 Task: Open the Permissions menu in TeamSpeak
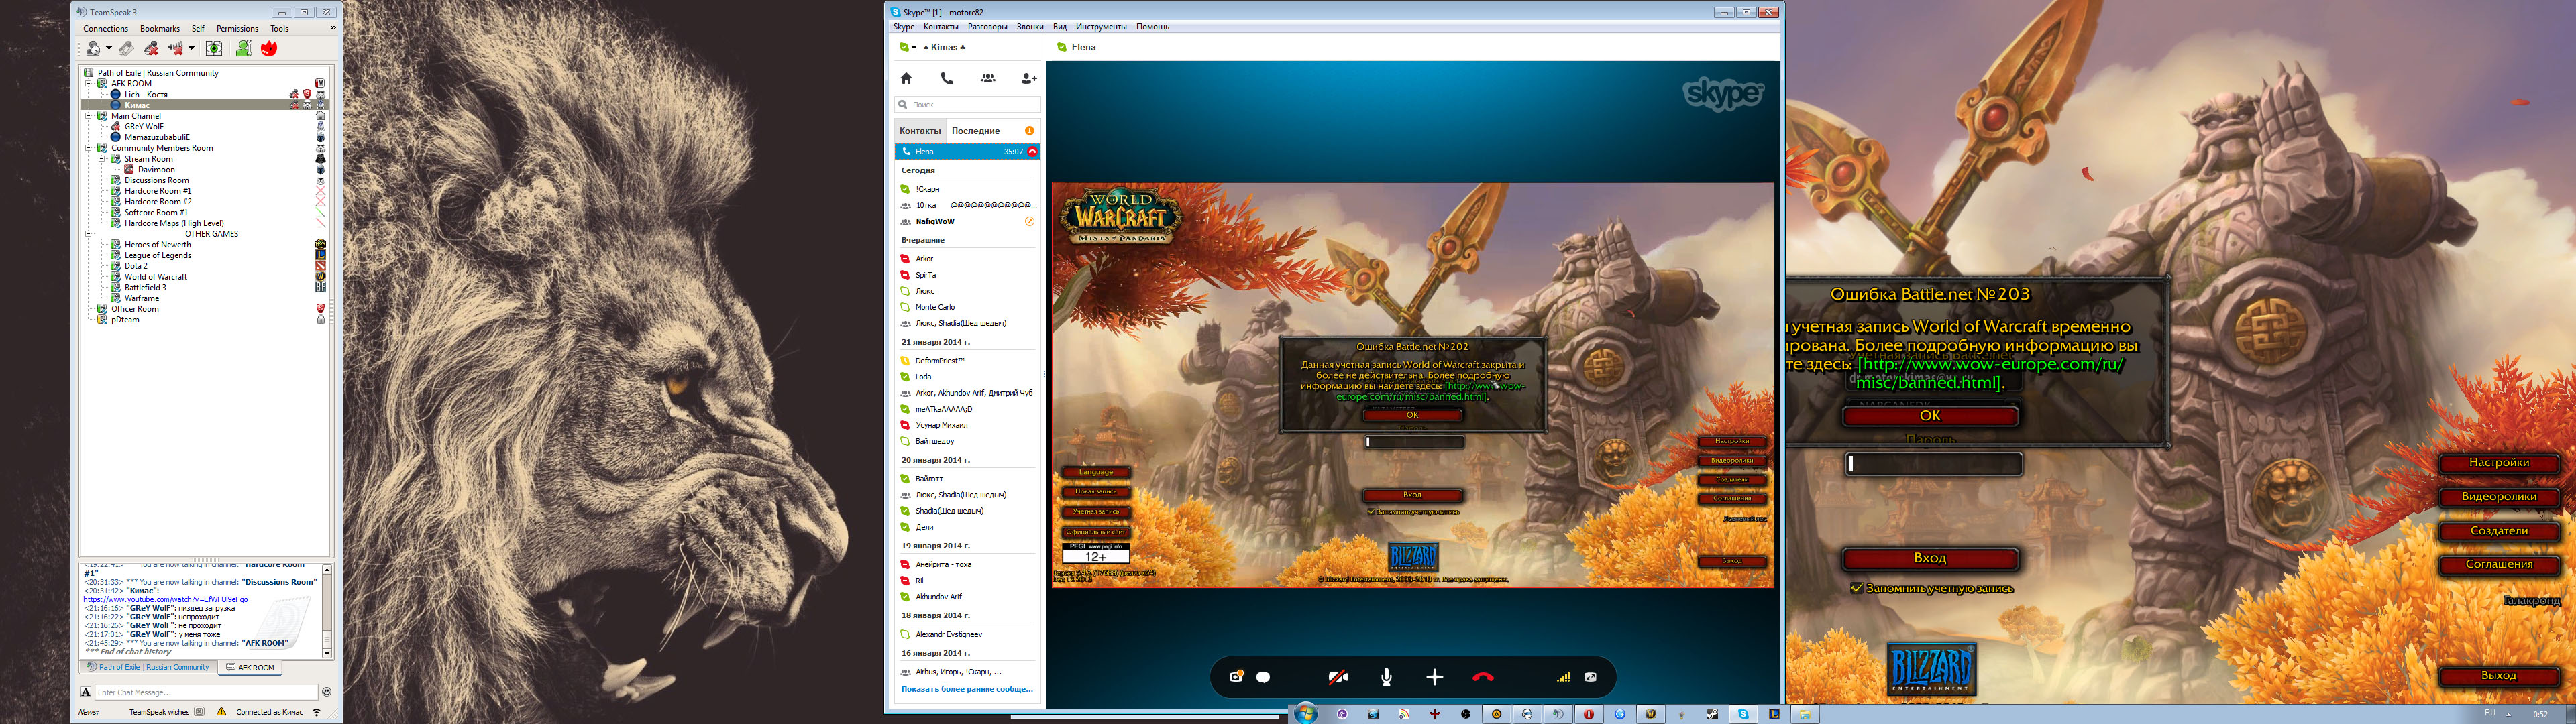coord(237,29)
